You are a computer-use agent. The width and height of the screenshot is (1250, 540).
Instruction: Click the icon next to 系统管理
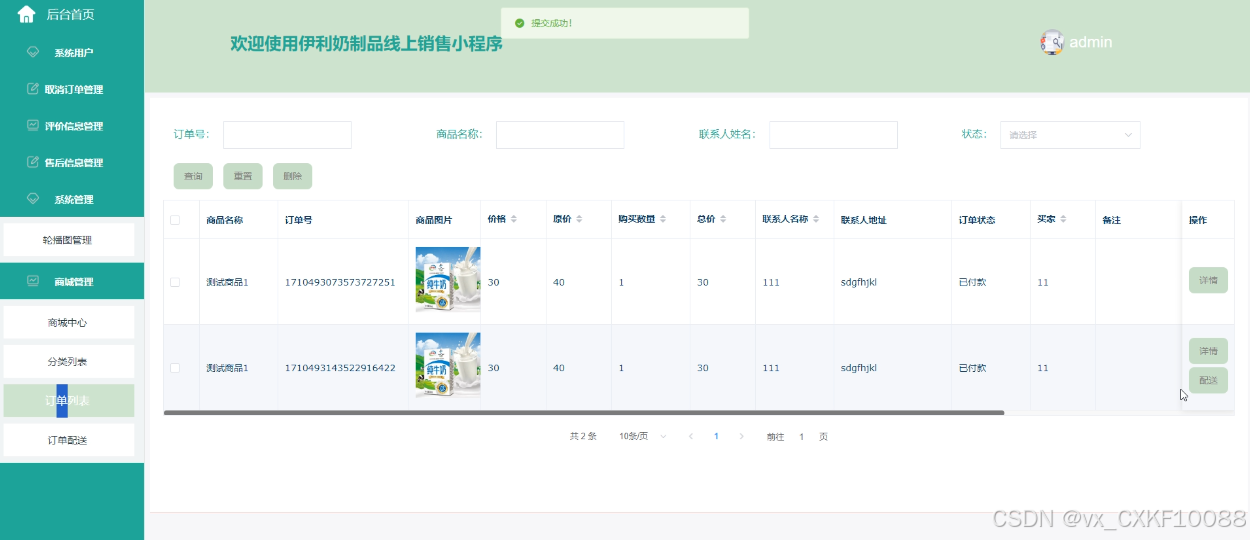(33, 199)
